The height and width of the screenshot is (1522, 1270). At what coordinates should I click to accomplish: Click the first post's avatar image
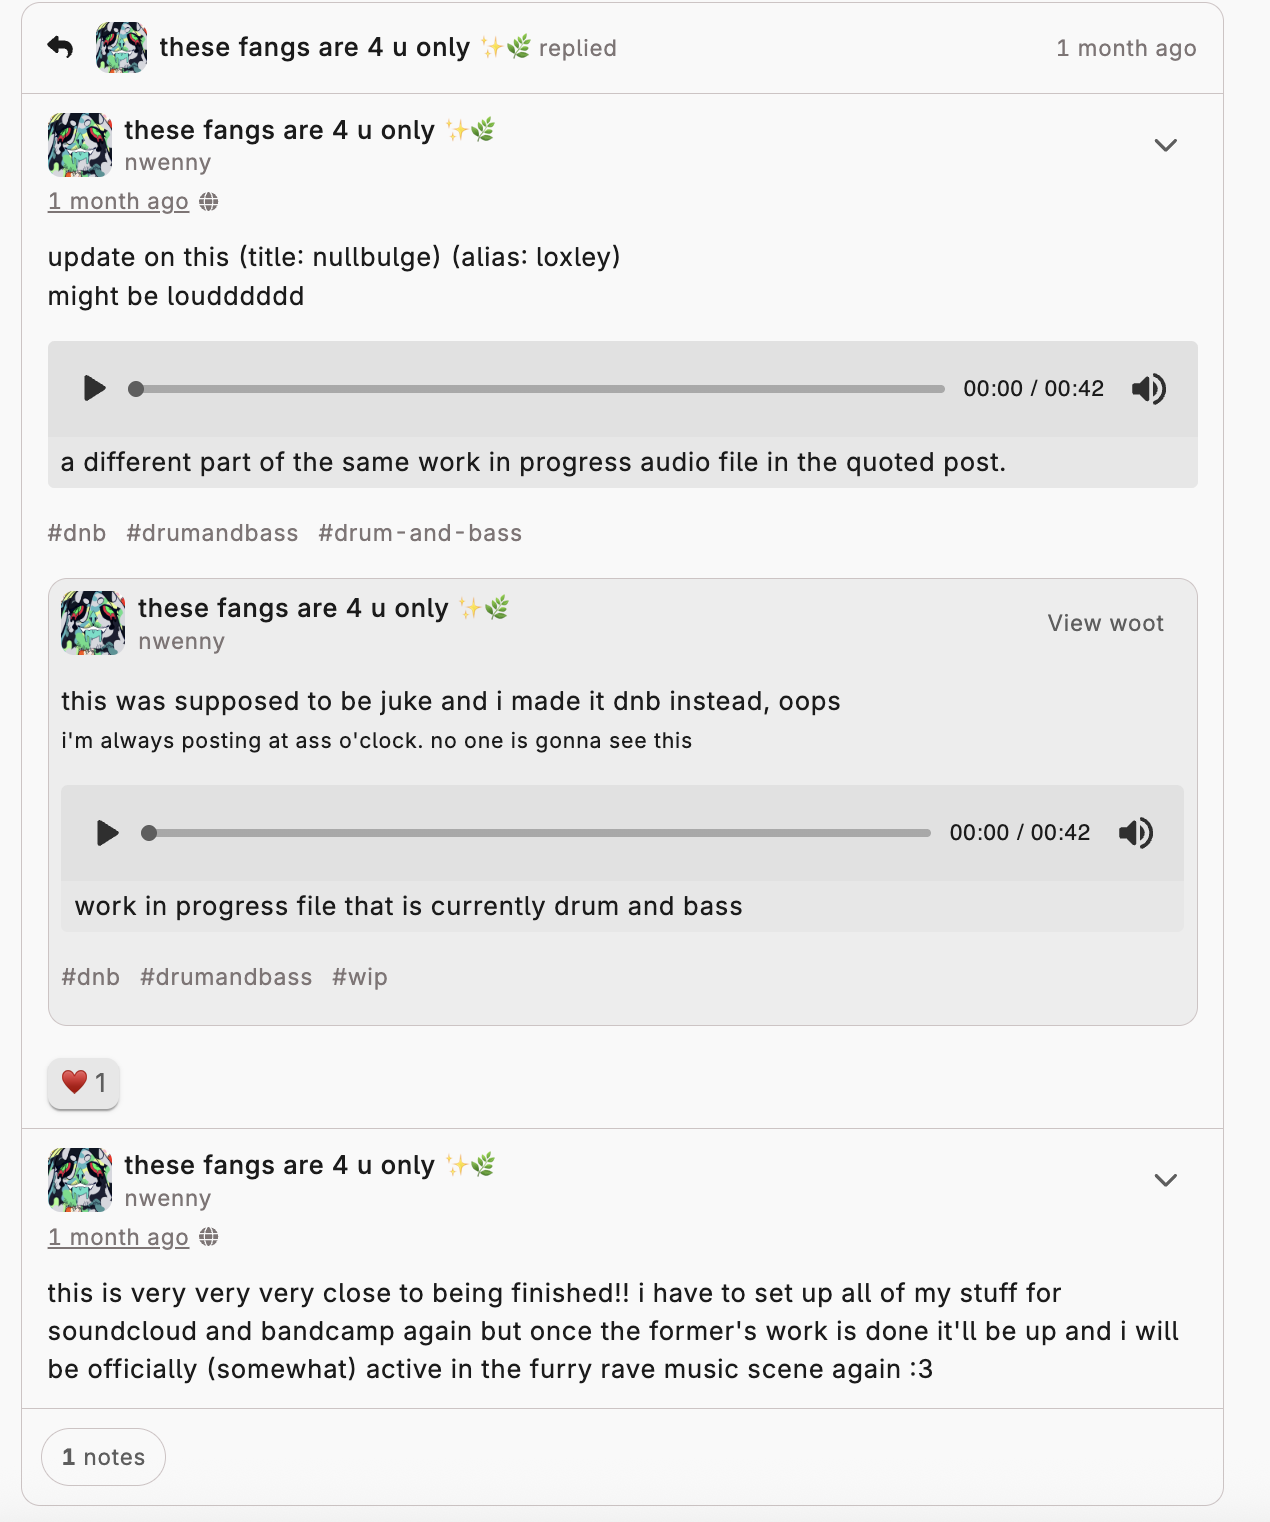(80, 145)
